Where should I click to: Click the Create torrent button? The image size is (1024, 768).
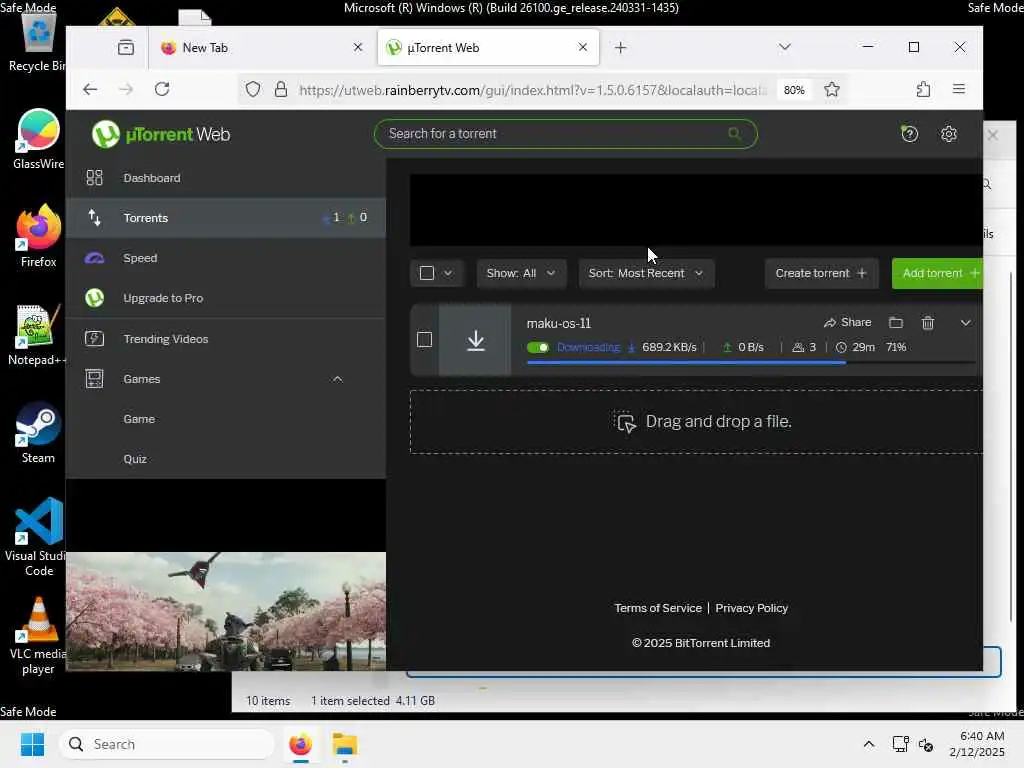821,273
